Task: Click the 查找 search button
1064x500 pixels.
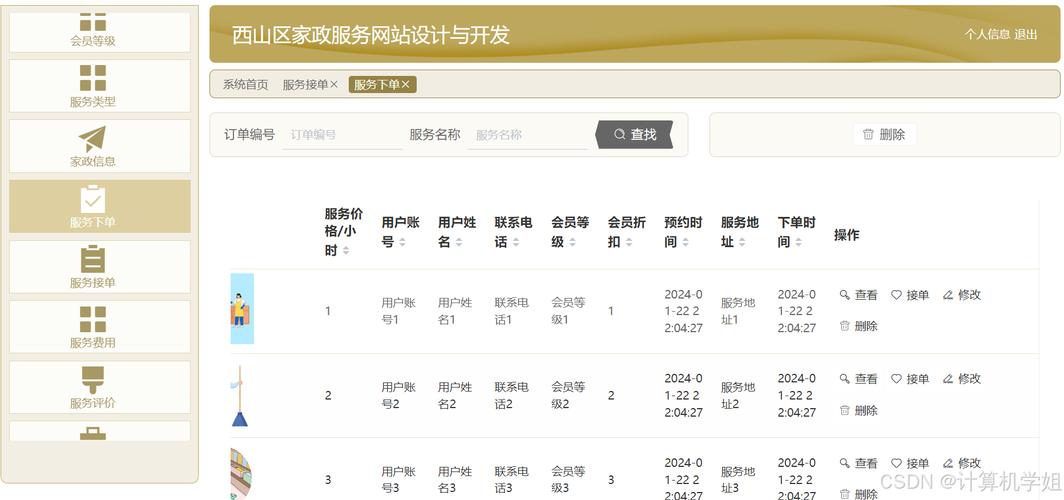Action: coord(634,134)
